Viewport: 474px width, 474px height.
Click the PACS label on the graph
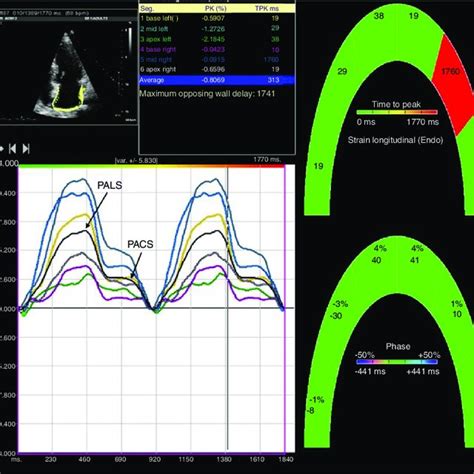click(x=140, y=244)
